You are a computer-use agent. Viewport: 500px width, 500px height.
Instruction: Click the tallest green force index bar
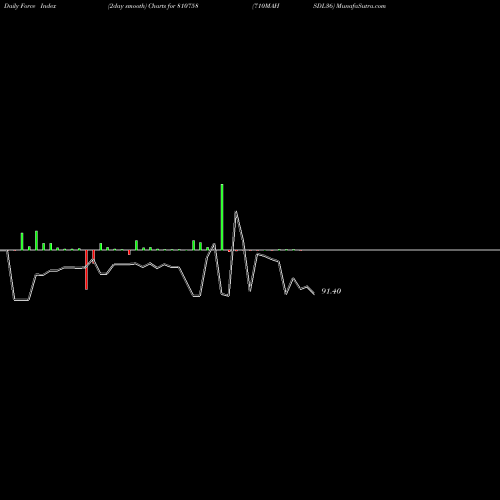click(222, 217)
